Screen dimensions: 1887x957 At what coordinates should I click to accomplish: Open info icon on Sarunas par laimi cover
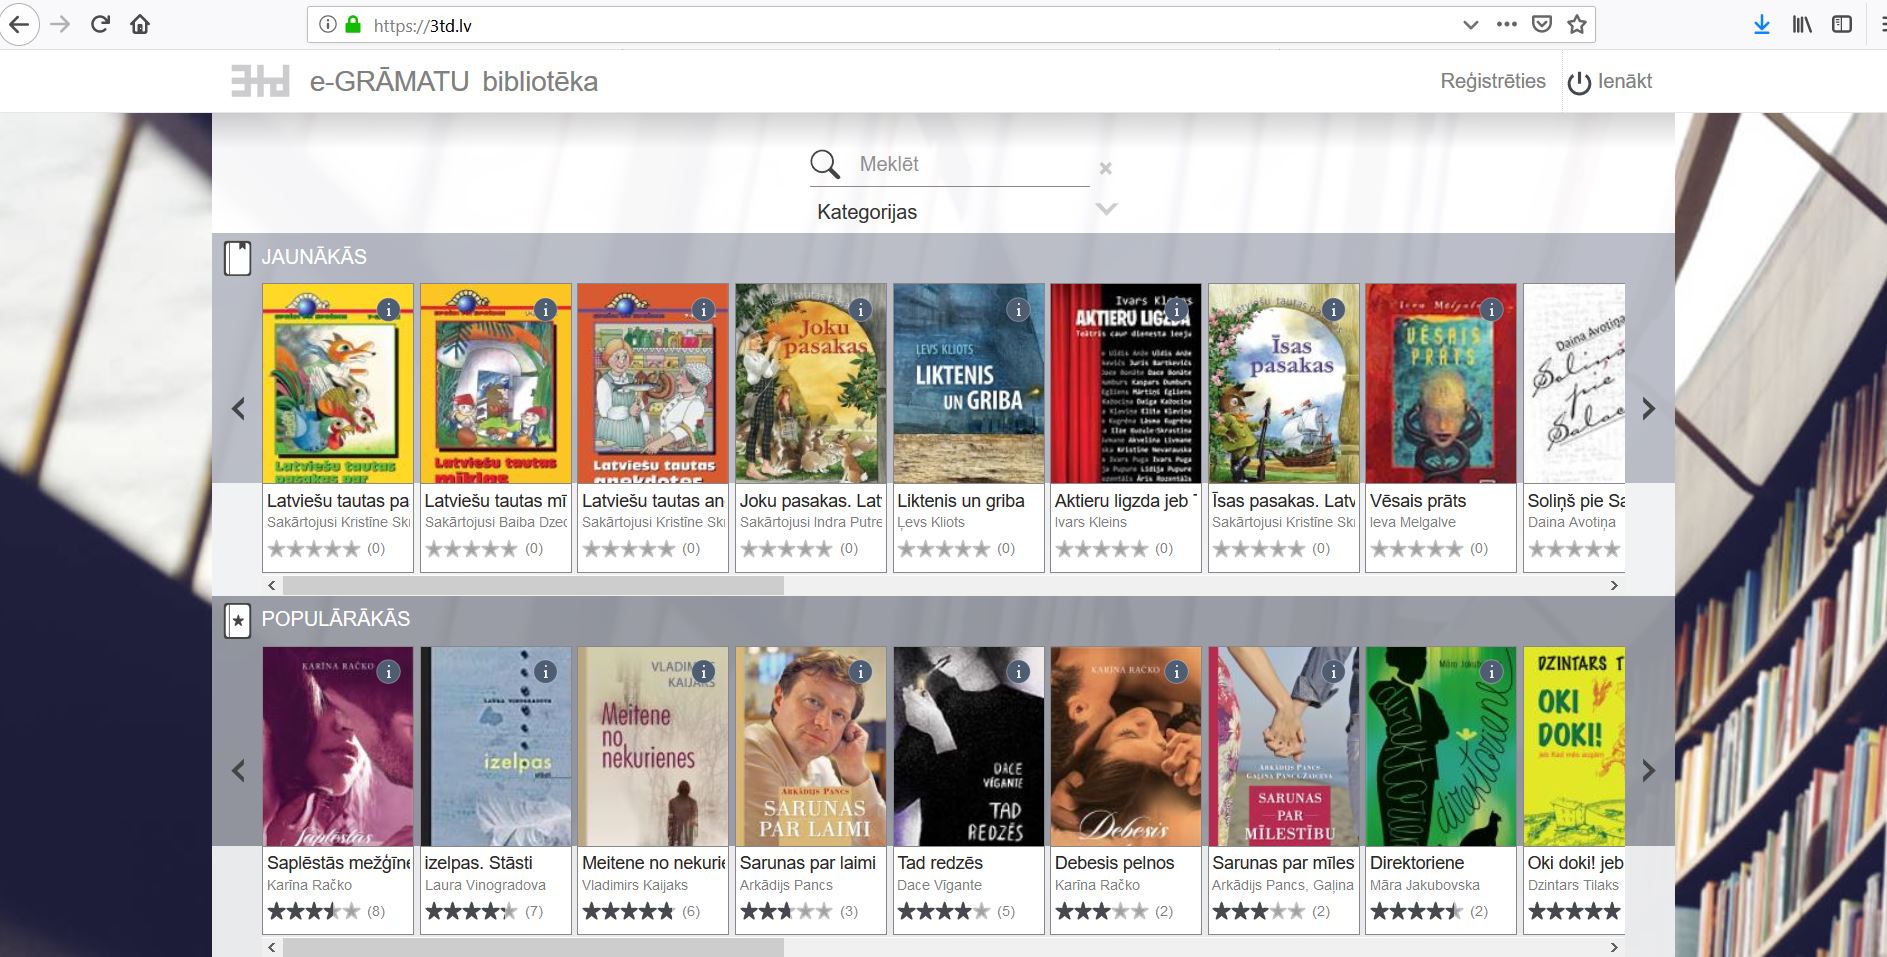pyautogui.click(x=861, y=672)
